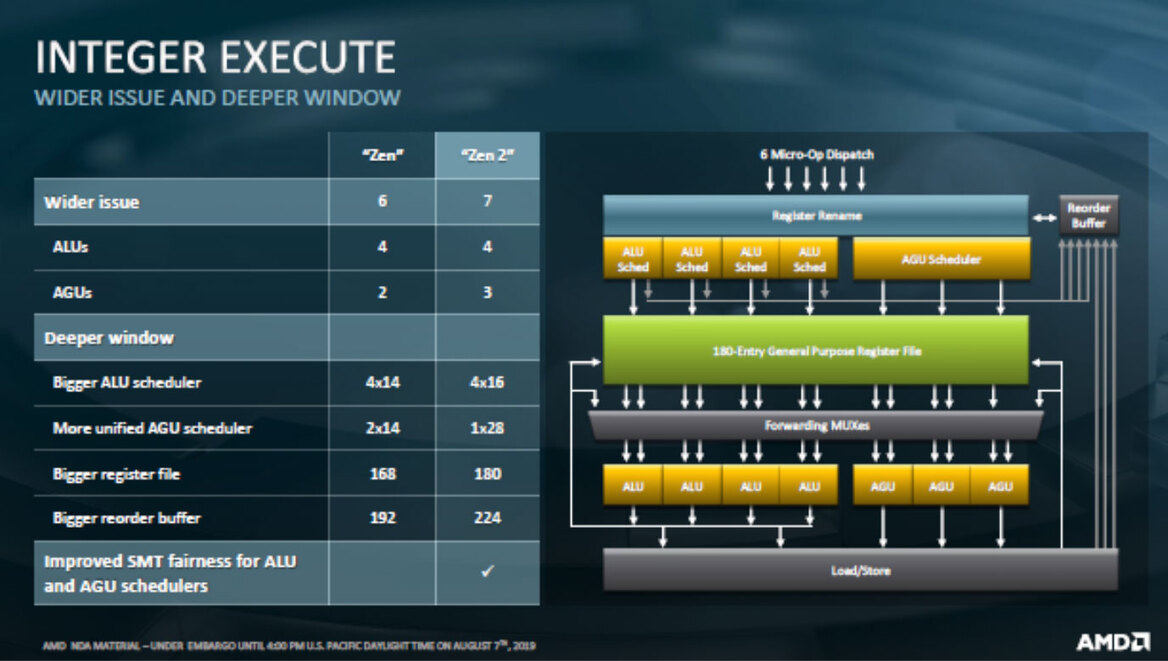
Task: Click the 6 Micro-Op Dispatch label
Action: [816, 154]
